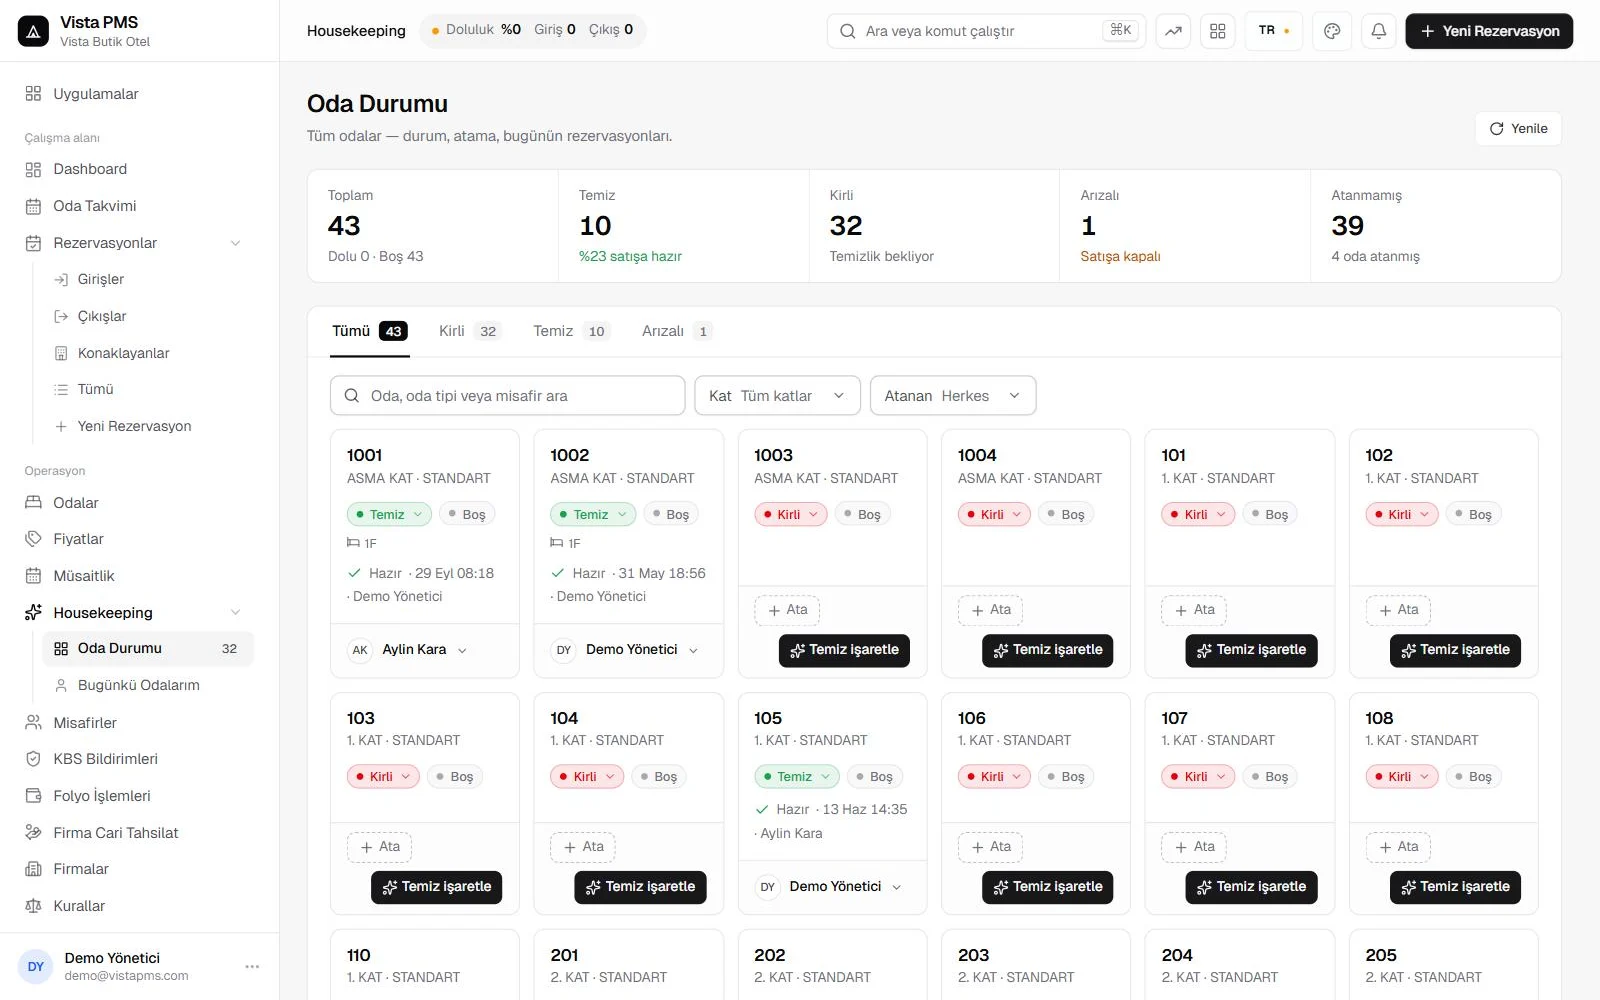Viewport: 1600px width, 1000px height.
Task: Click the Uygulamalar sidebar icon
Action: click(x=33, y=94)
